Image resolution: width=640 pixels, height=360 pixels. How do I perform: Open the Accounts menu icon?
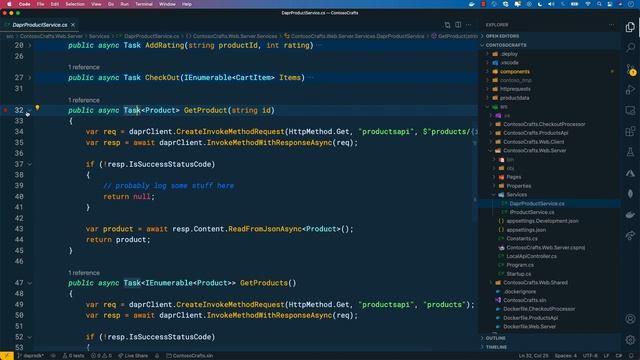[x=630, y=319]
